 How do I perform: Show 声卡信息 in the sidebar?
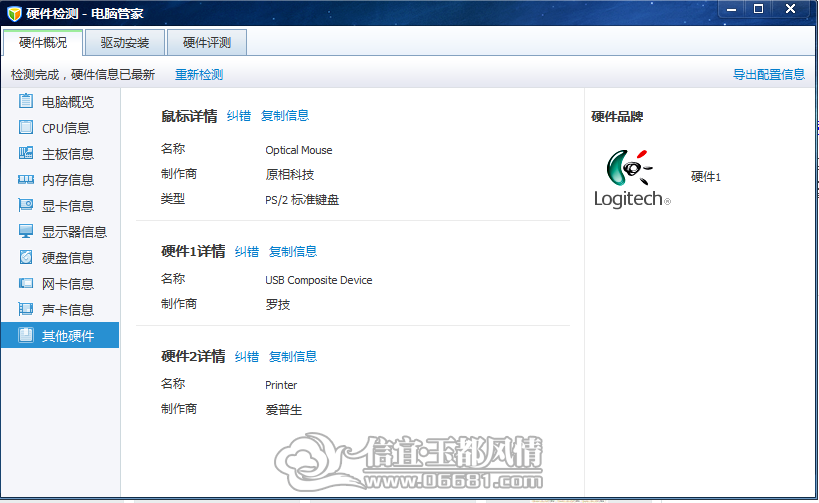60,310
